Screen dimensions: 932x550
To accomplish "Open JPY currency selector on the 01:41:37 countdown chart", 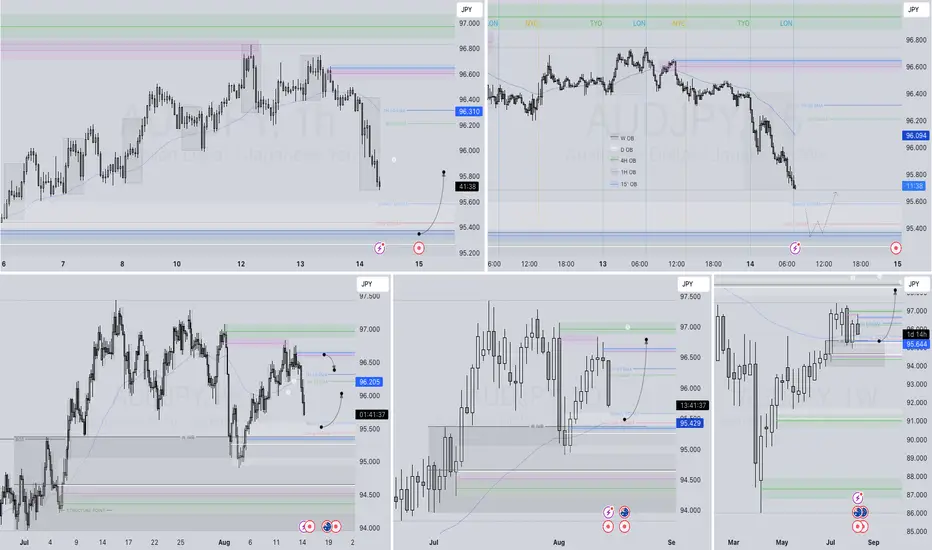I will click(371, 284).
